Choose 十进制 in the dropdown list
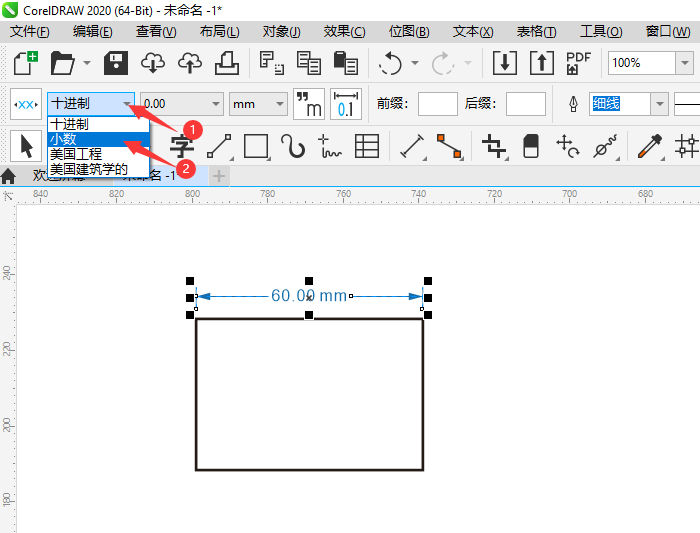The width and height of the screenshot is (700, 533). 98,124
